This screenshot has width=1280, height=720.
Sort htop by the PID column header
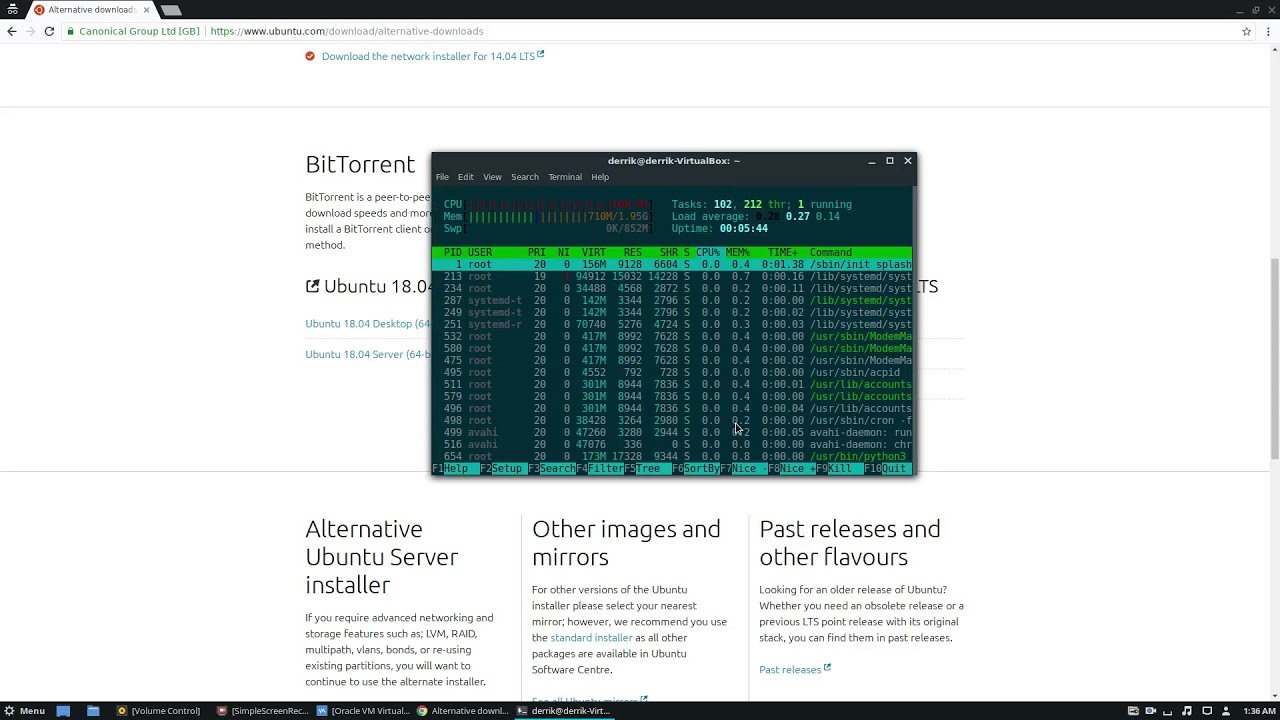[x=453, y=253]
